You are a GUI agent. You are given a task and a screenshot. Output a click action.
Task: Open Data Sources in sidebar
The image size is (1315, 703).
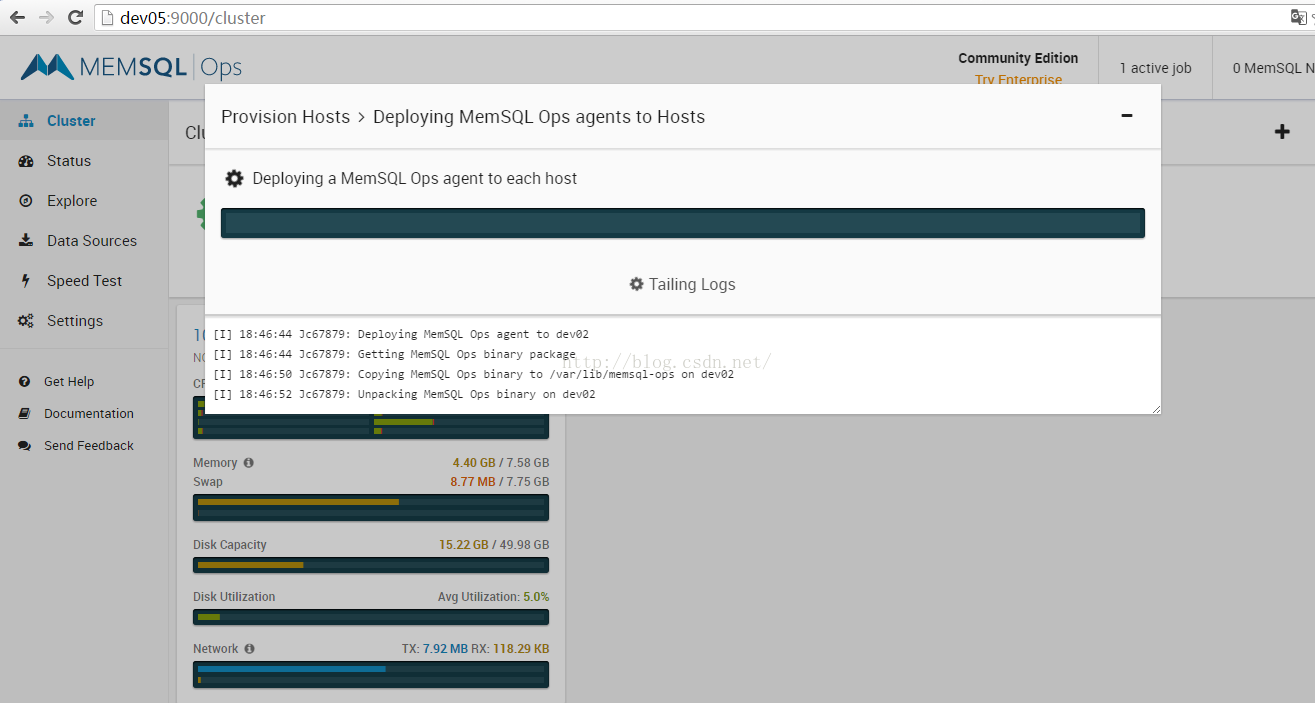click(84, 240)
